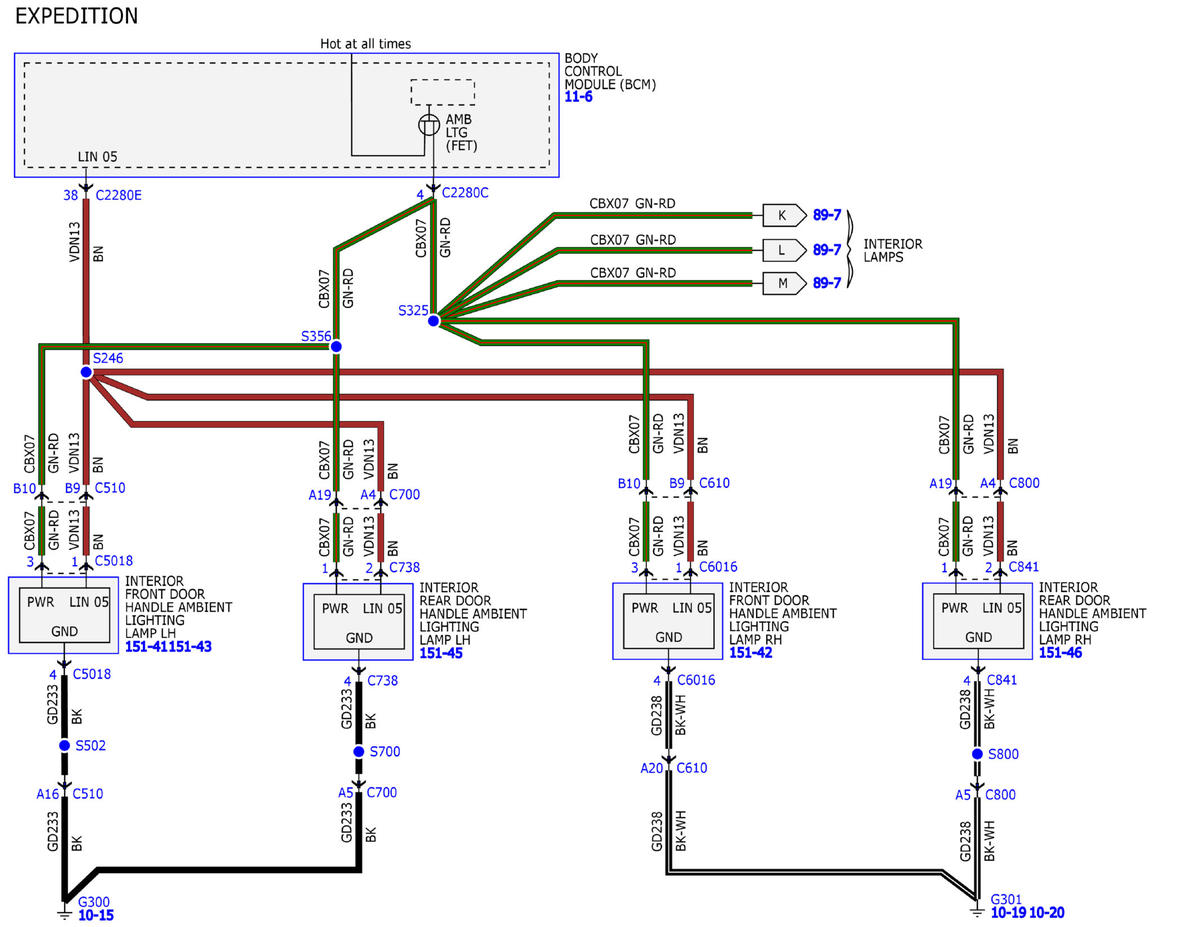Select the C738 label at pin 4
The image size is (1200, 927).
383,680
